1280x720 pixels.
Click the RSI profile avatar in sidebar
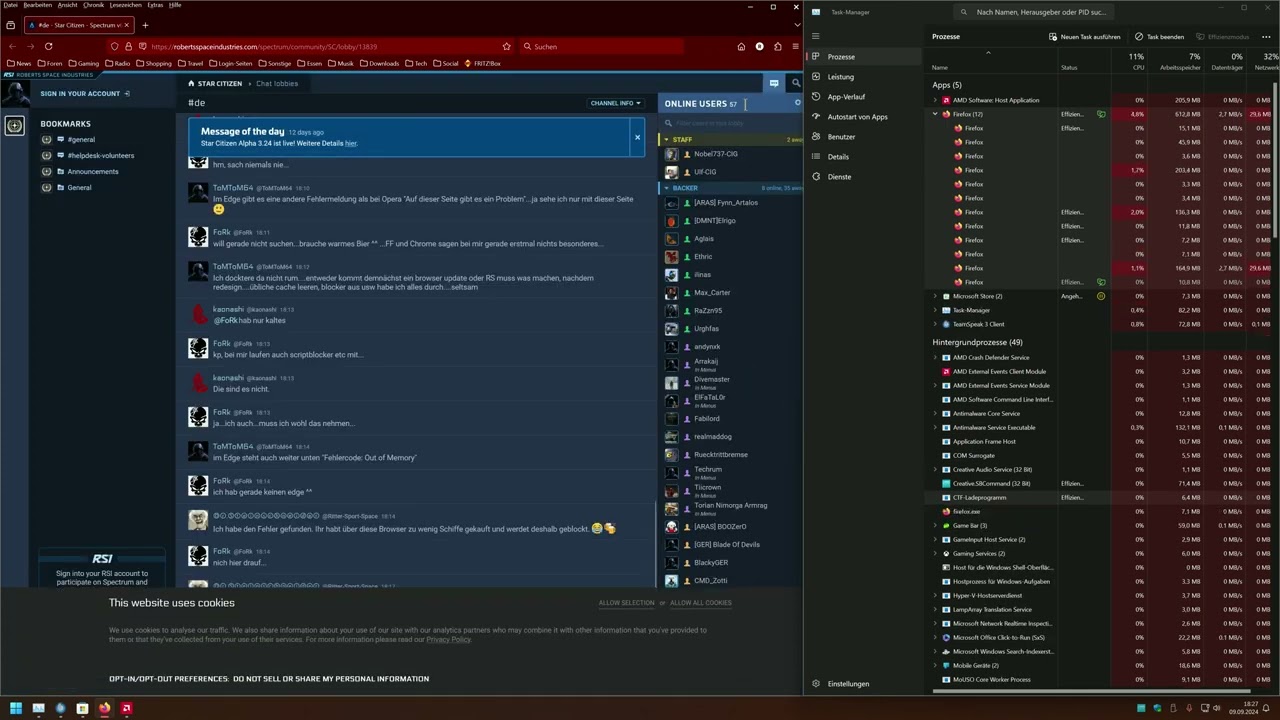(14, 93)
